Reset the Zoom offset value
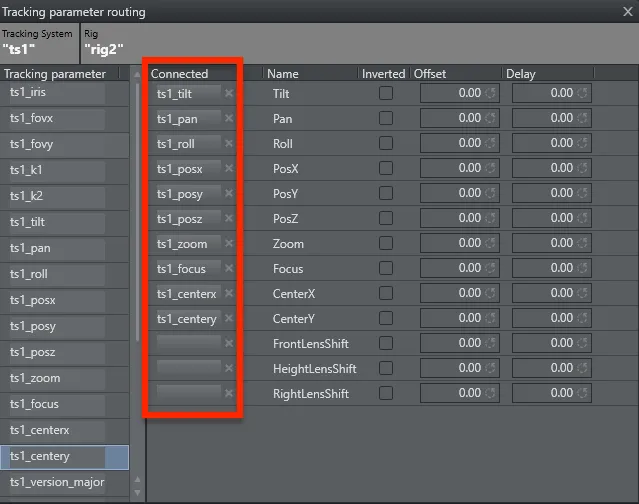The width and height of the screenshot is (639, 504). click(490, 243)
